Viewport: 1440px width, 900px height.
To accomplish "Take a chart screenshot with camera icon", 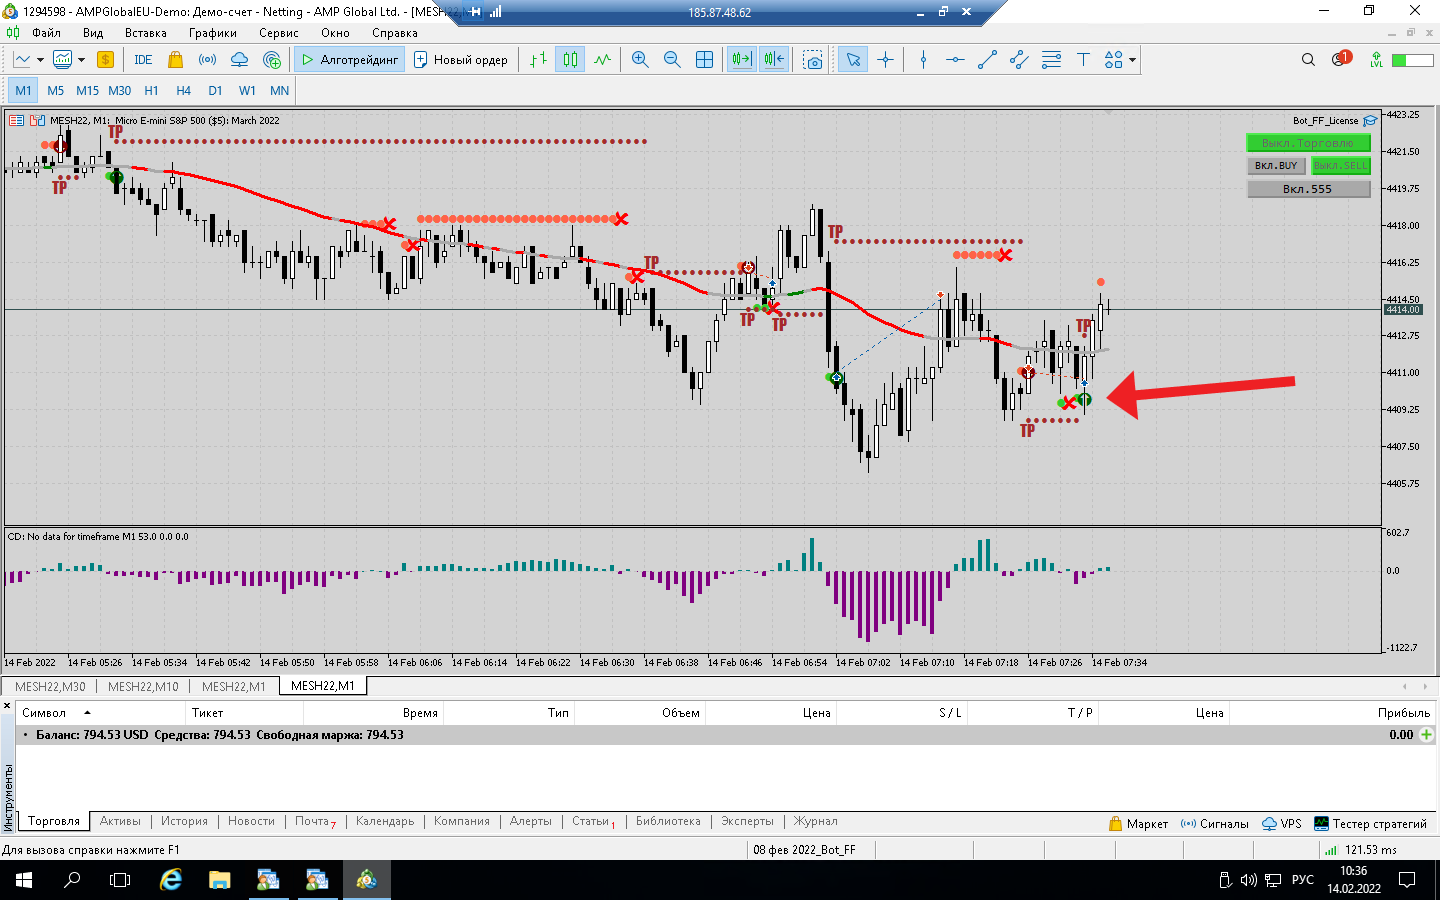I will pyautogui.click(x=813, y=60).
